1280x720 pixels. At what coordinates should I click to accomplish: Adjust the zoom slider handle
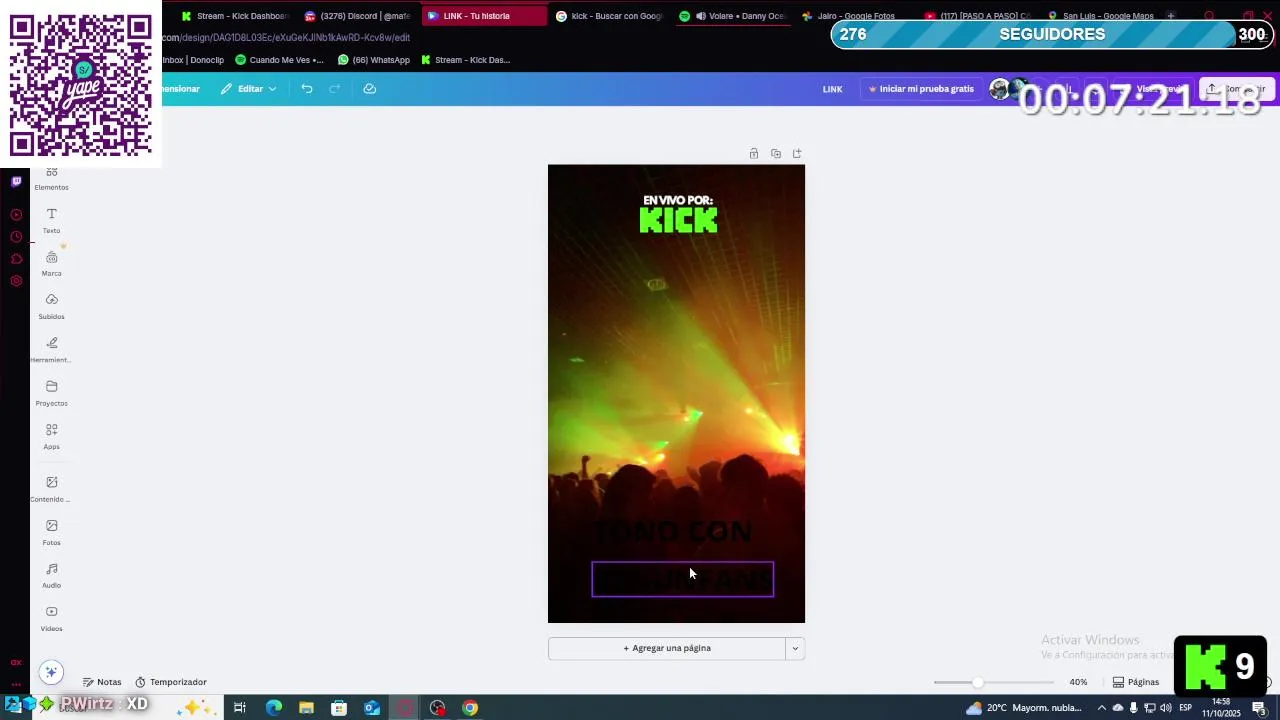pyautogui.click(x=977, y=682)
